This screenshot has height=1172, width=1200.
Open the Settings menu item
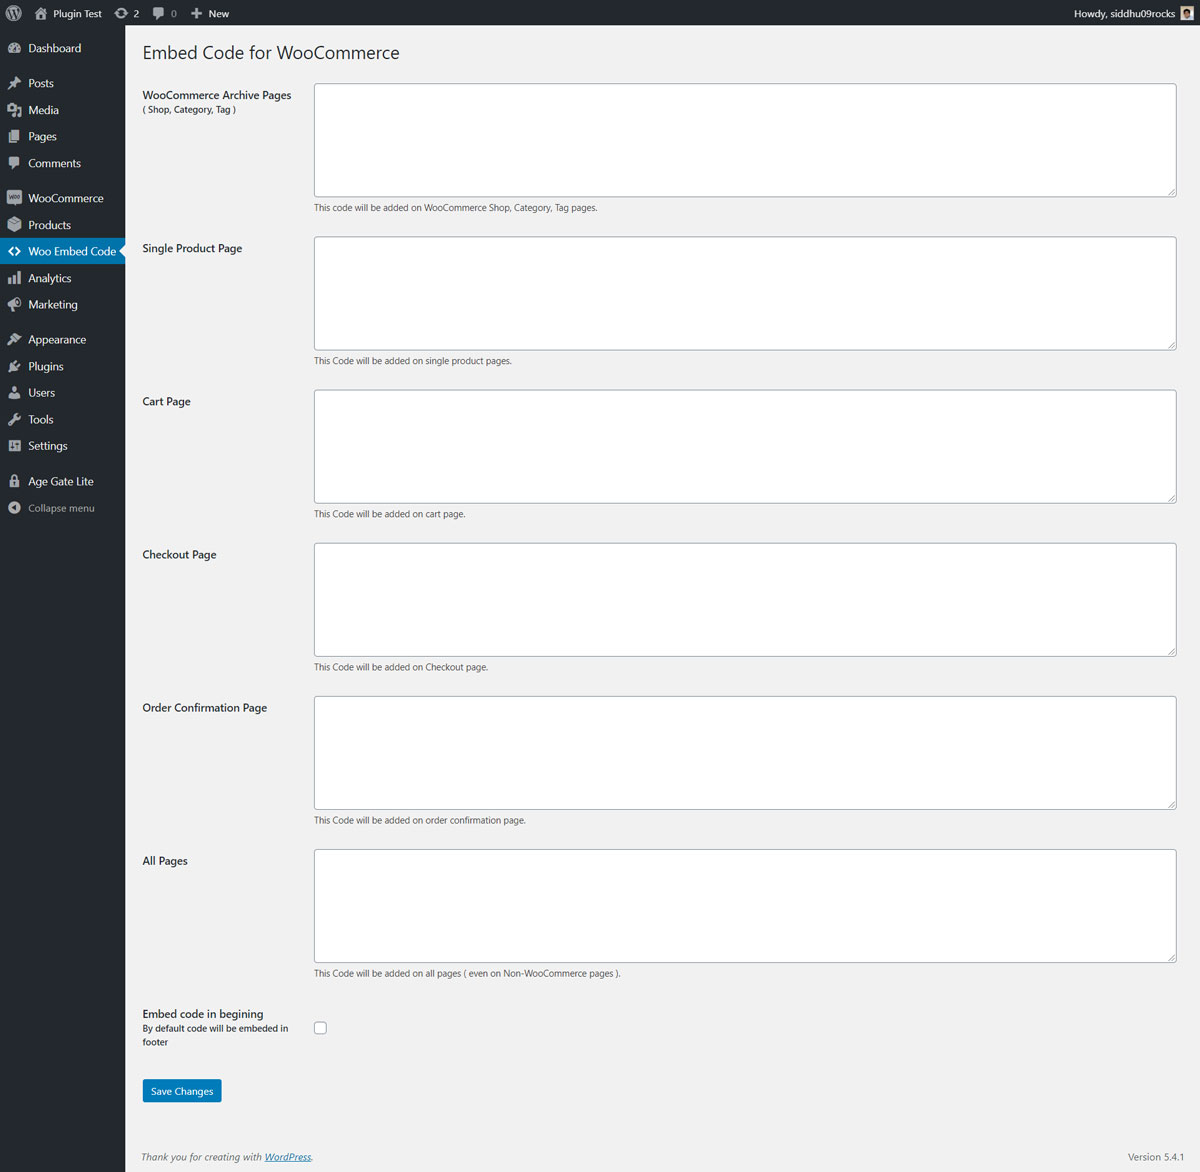point(62,445)
